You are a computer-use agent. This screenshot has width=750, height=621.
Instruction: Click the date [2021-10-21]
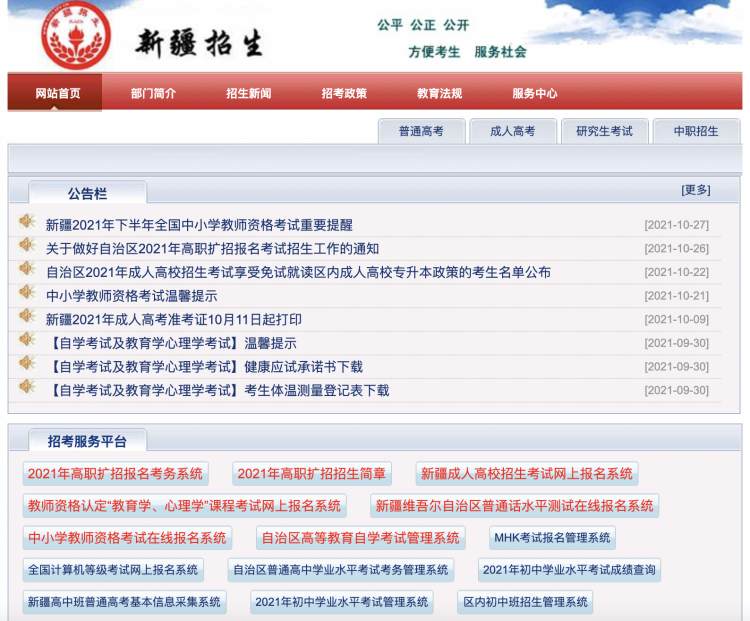pyautogui.click(x=676, y=296)
